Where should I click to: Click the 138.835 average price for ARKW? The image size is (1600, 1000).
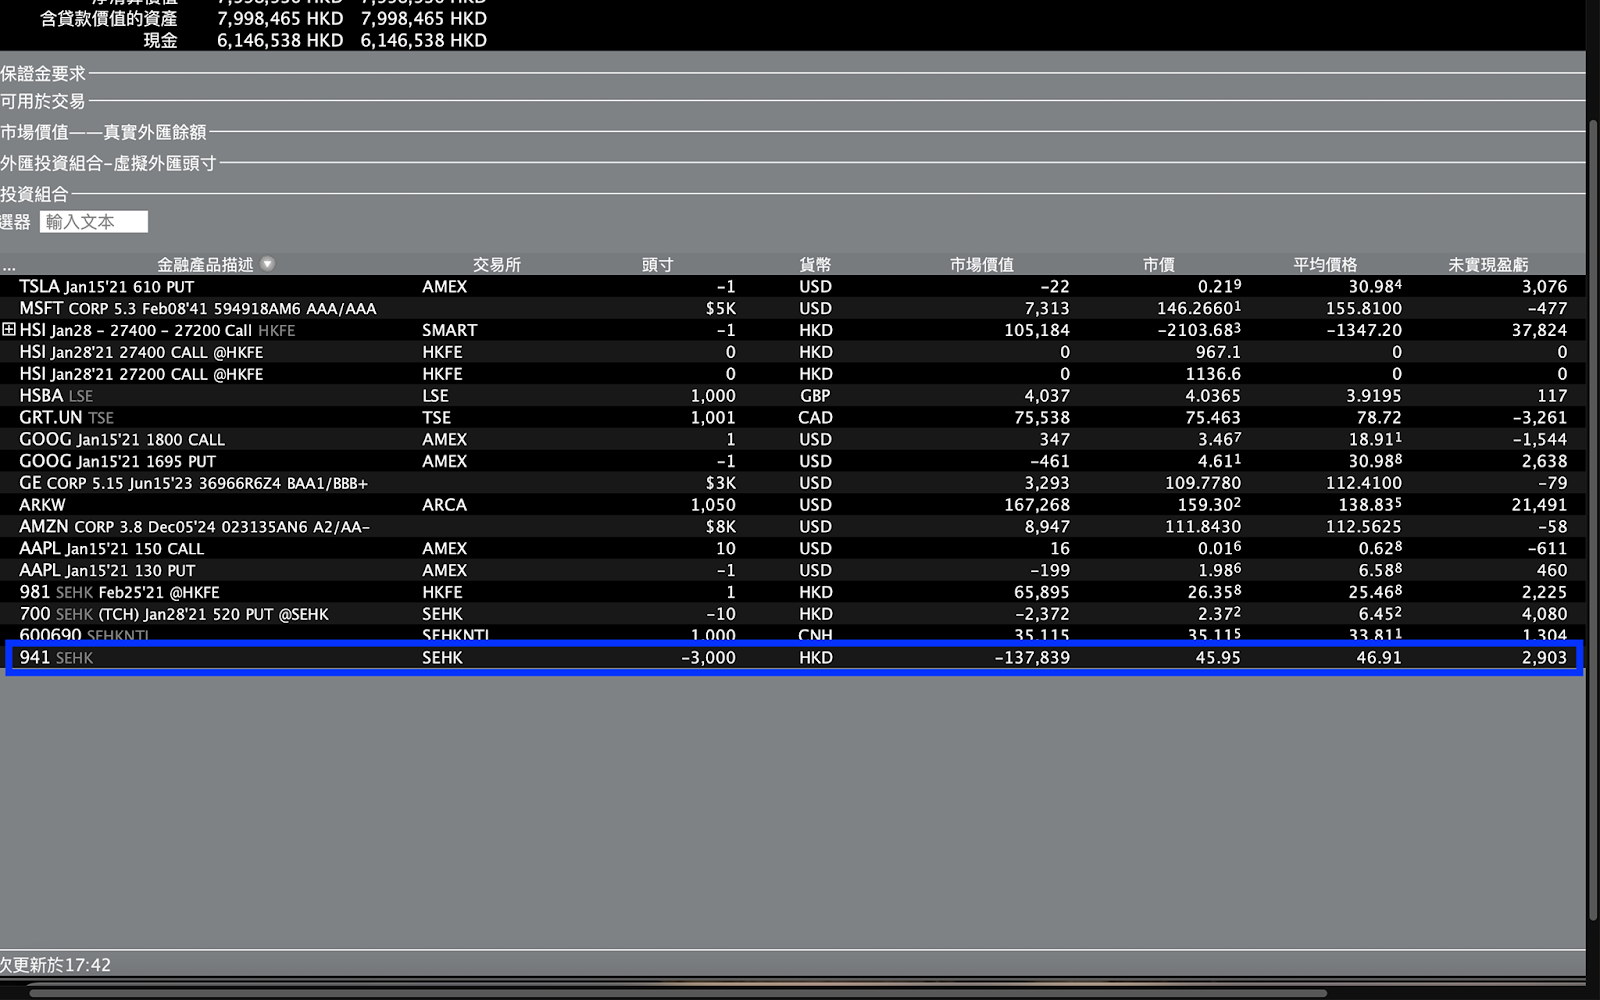[x=1370, y=505]
